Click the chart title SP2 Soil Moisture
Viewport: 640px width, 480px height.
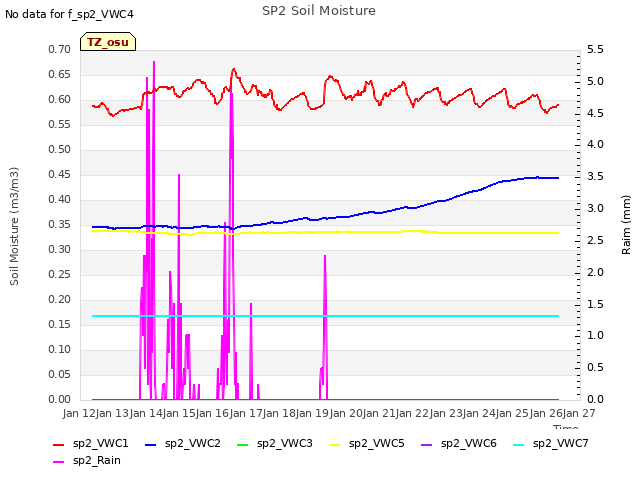(319, 11)
